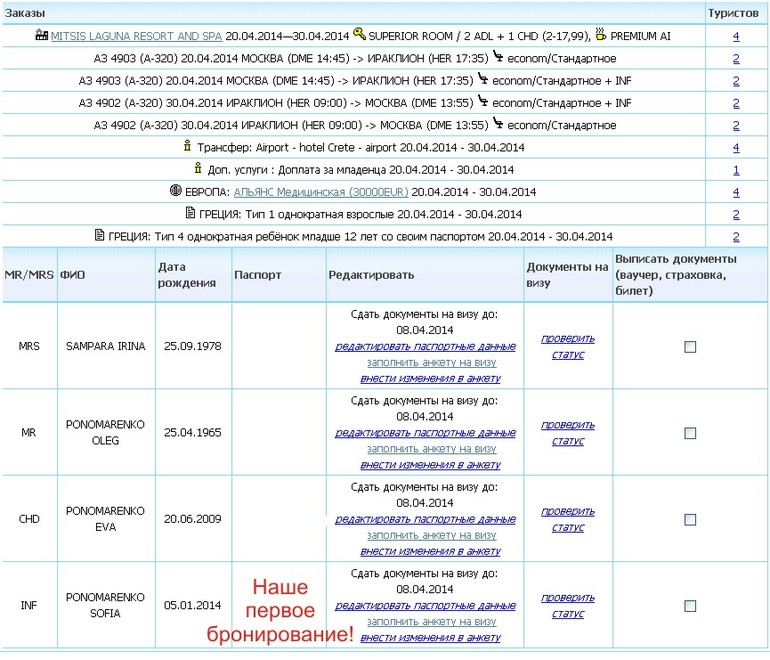Open АЛЬЯНС Медицинская (30000EUR) insurance link
Viewport: 770px width, 660px height.
(321, 192)
